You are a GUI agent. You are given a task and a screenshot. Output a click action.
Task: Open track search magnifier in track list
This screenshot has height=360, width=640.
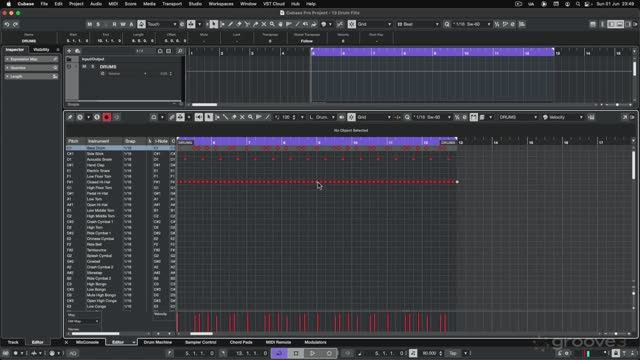[180, 51]
